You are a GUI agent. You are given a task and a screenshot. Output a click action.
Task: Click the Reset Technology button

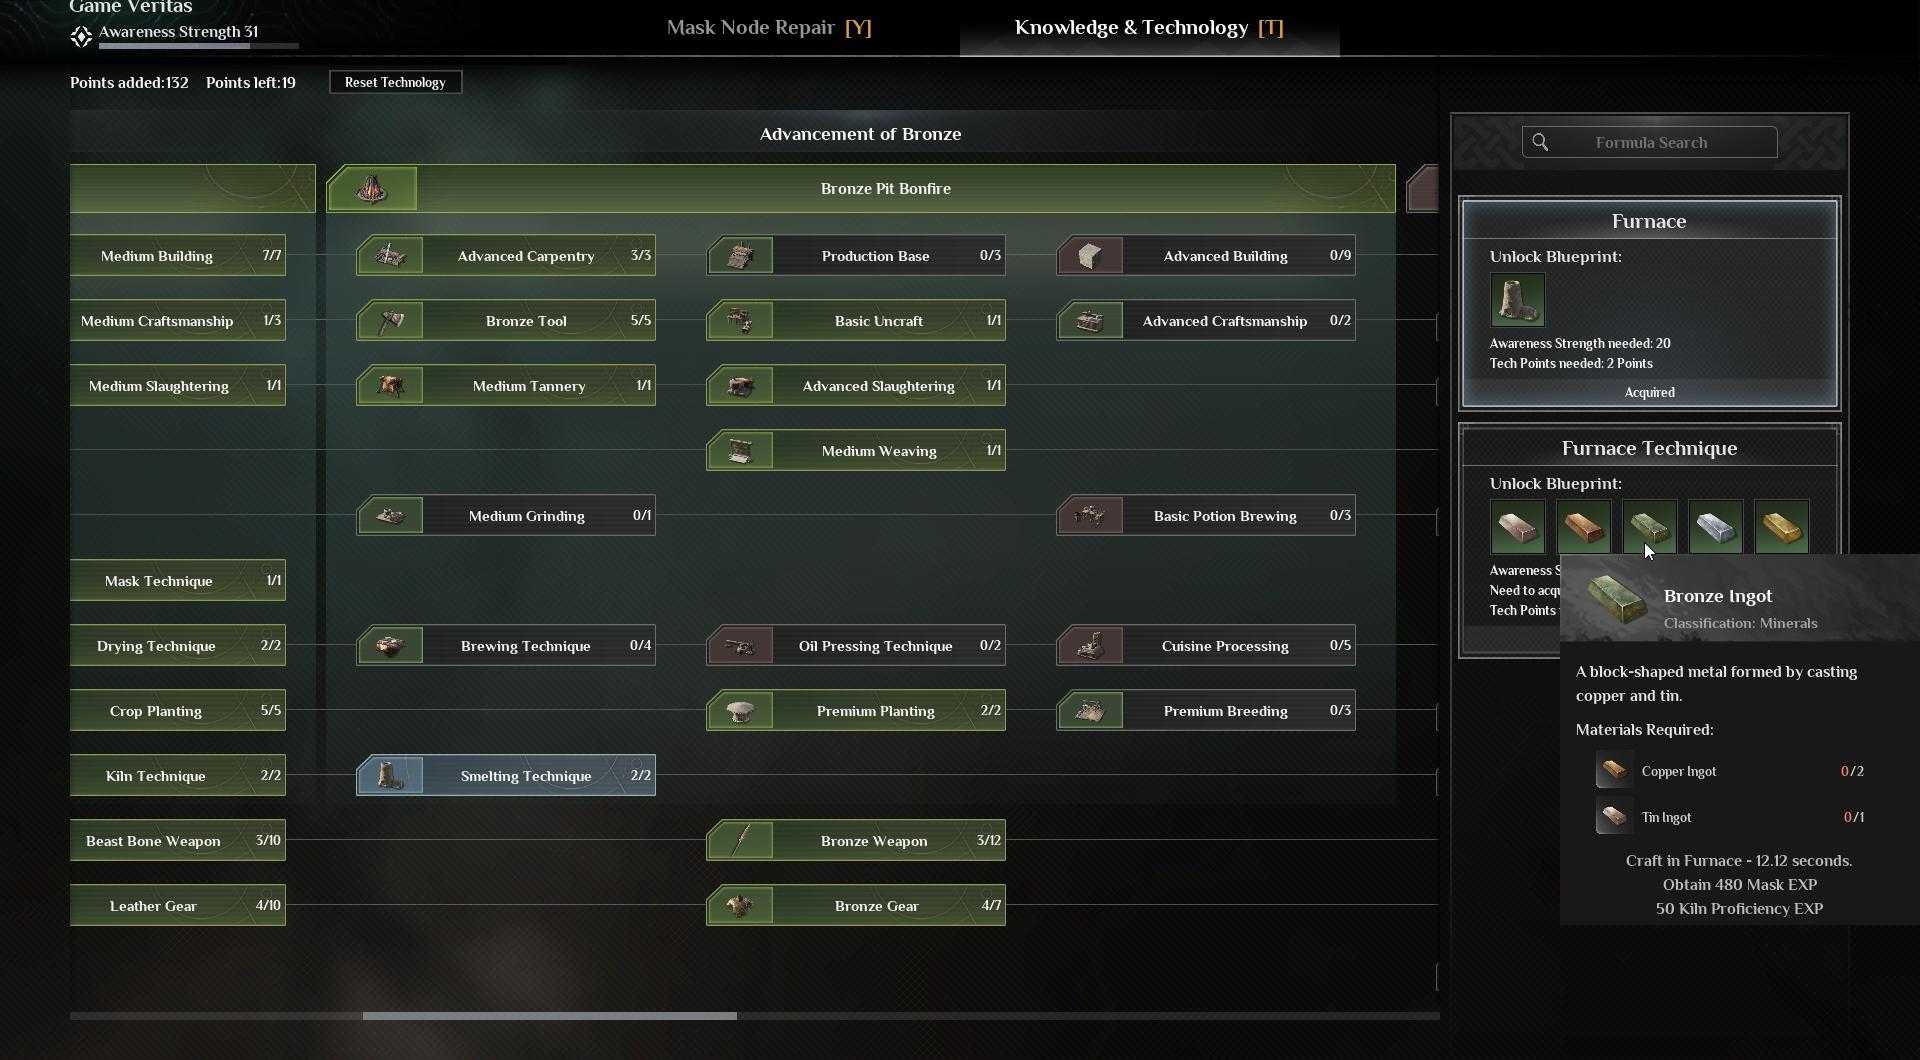pos(395,82)
